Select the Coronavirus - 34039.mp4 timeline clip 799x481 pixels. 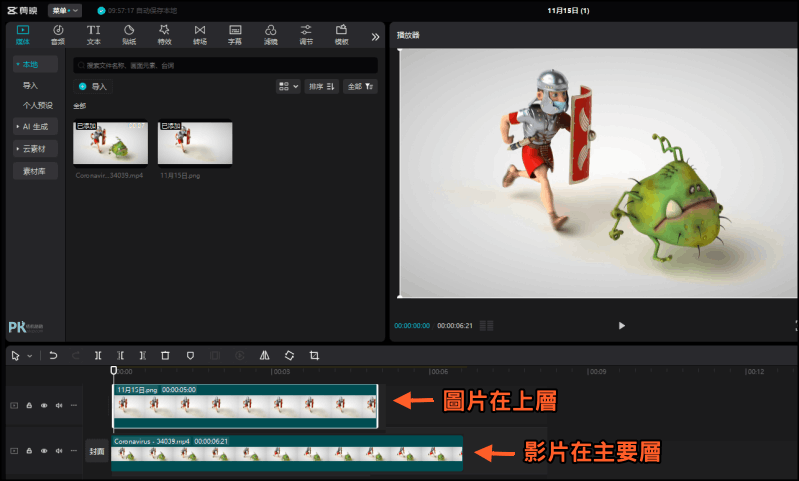pos(287,453)
